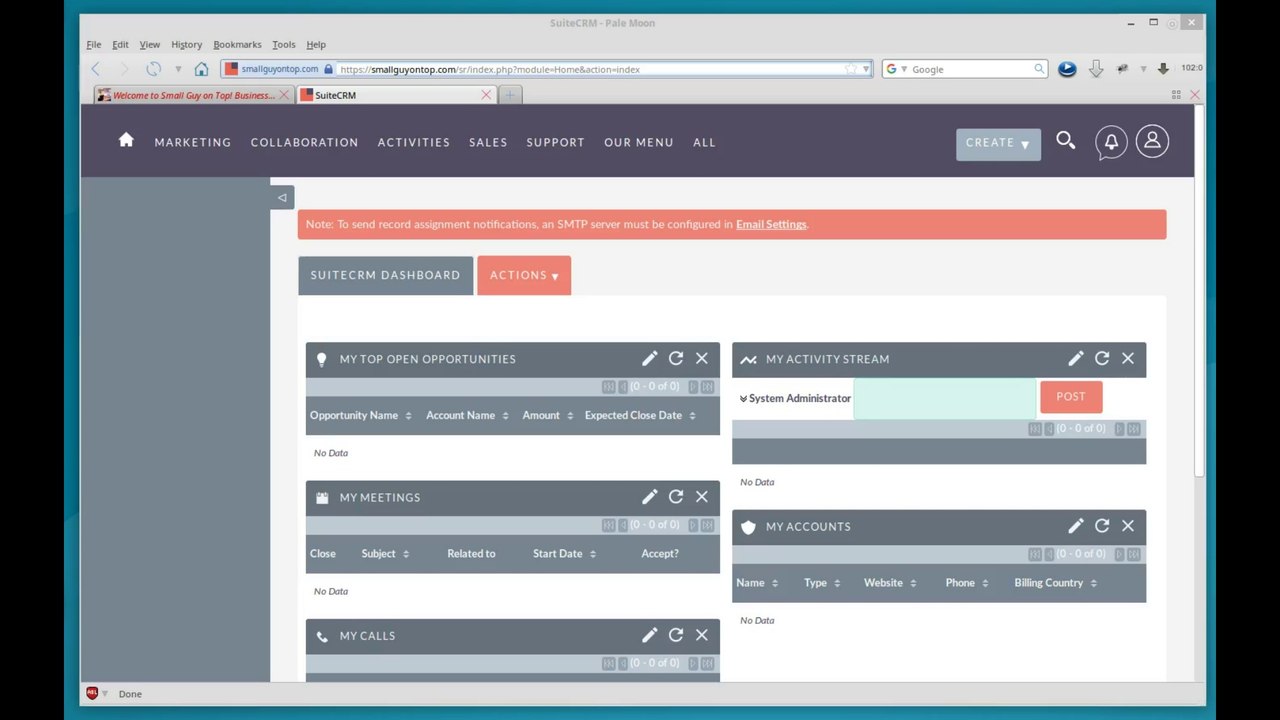This screenshot has width=1280, height=720.
Task: Click the page vertical scrollbar
Action: coord(1199,290)
